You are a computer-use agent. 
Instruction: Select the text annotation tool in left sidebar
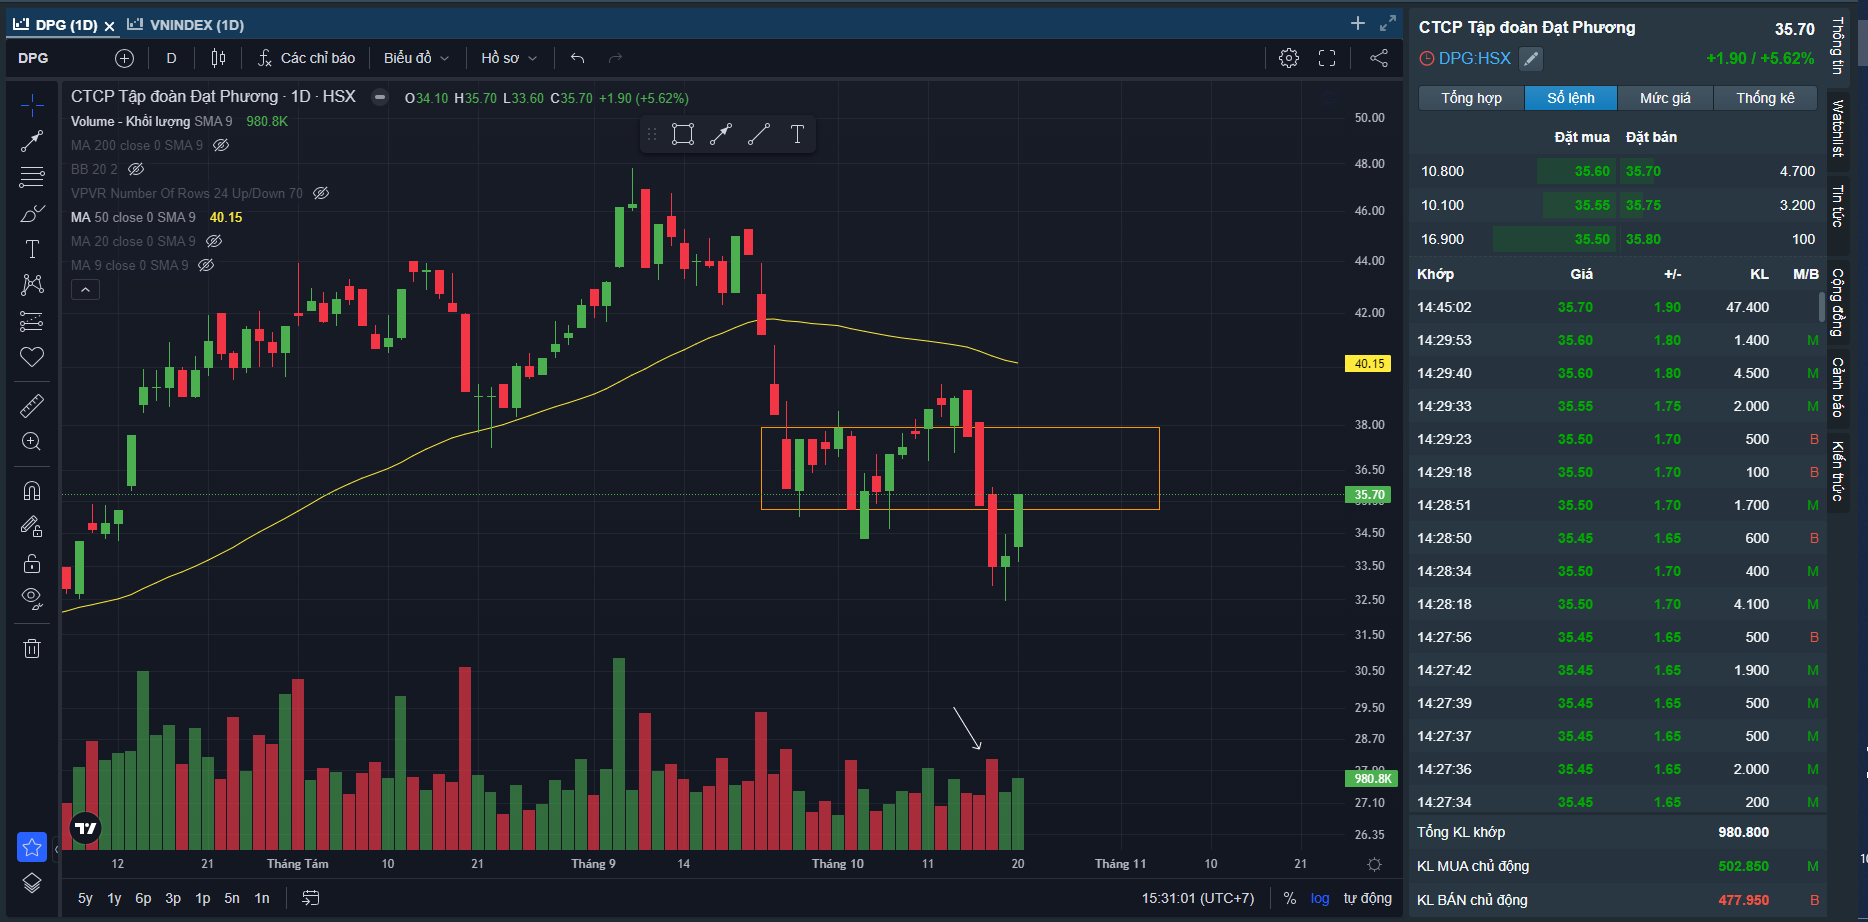coord(32,249)
